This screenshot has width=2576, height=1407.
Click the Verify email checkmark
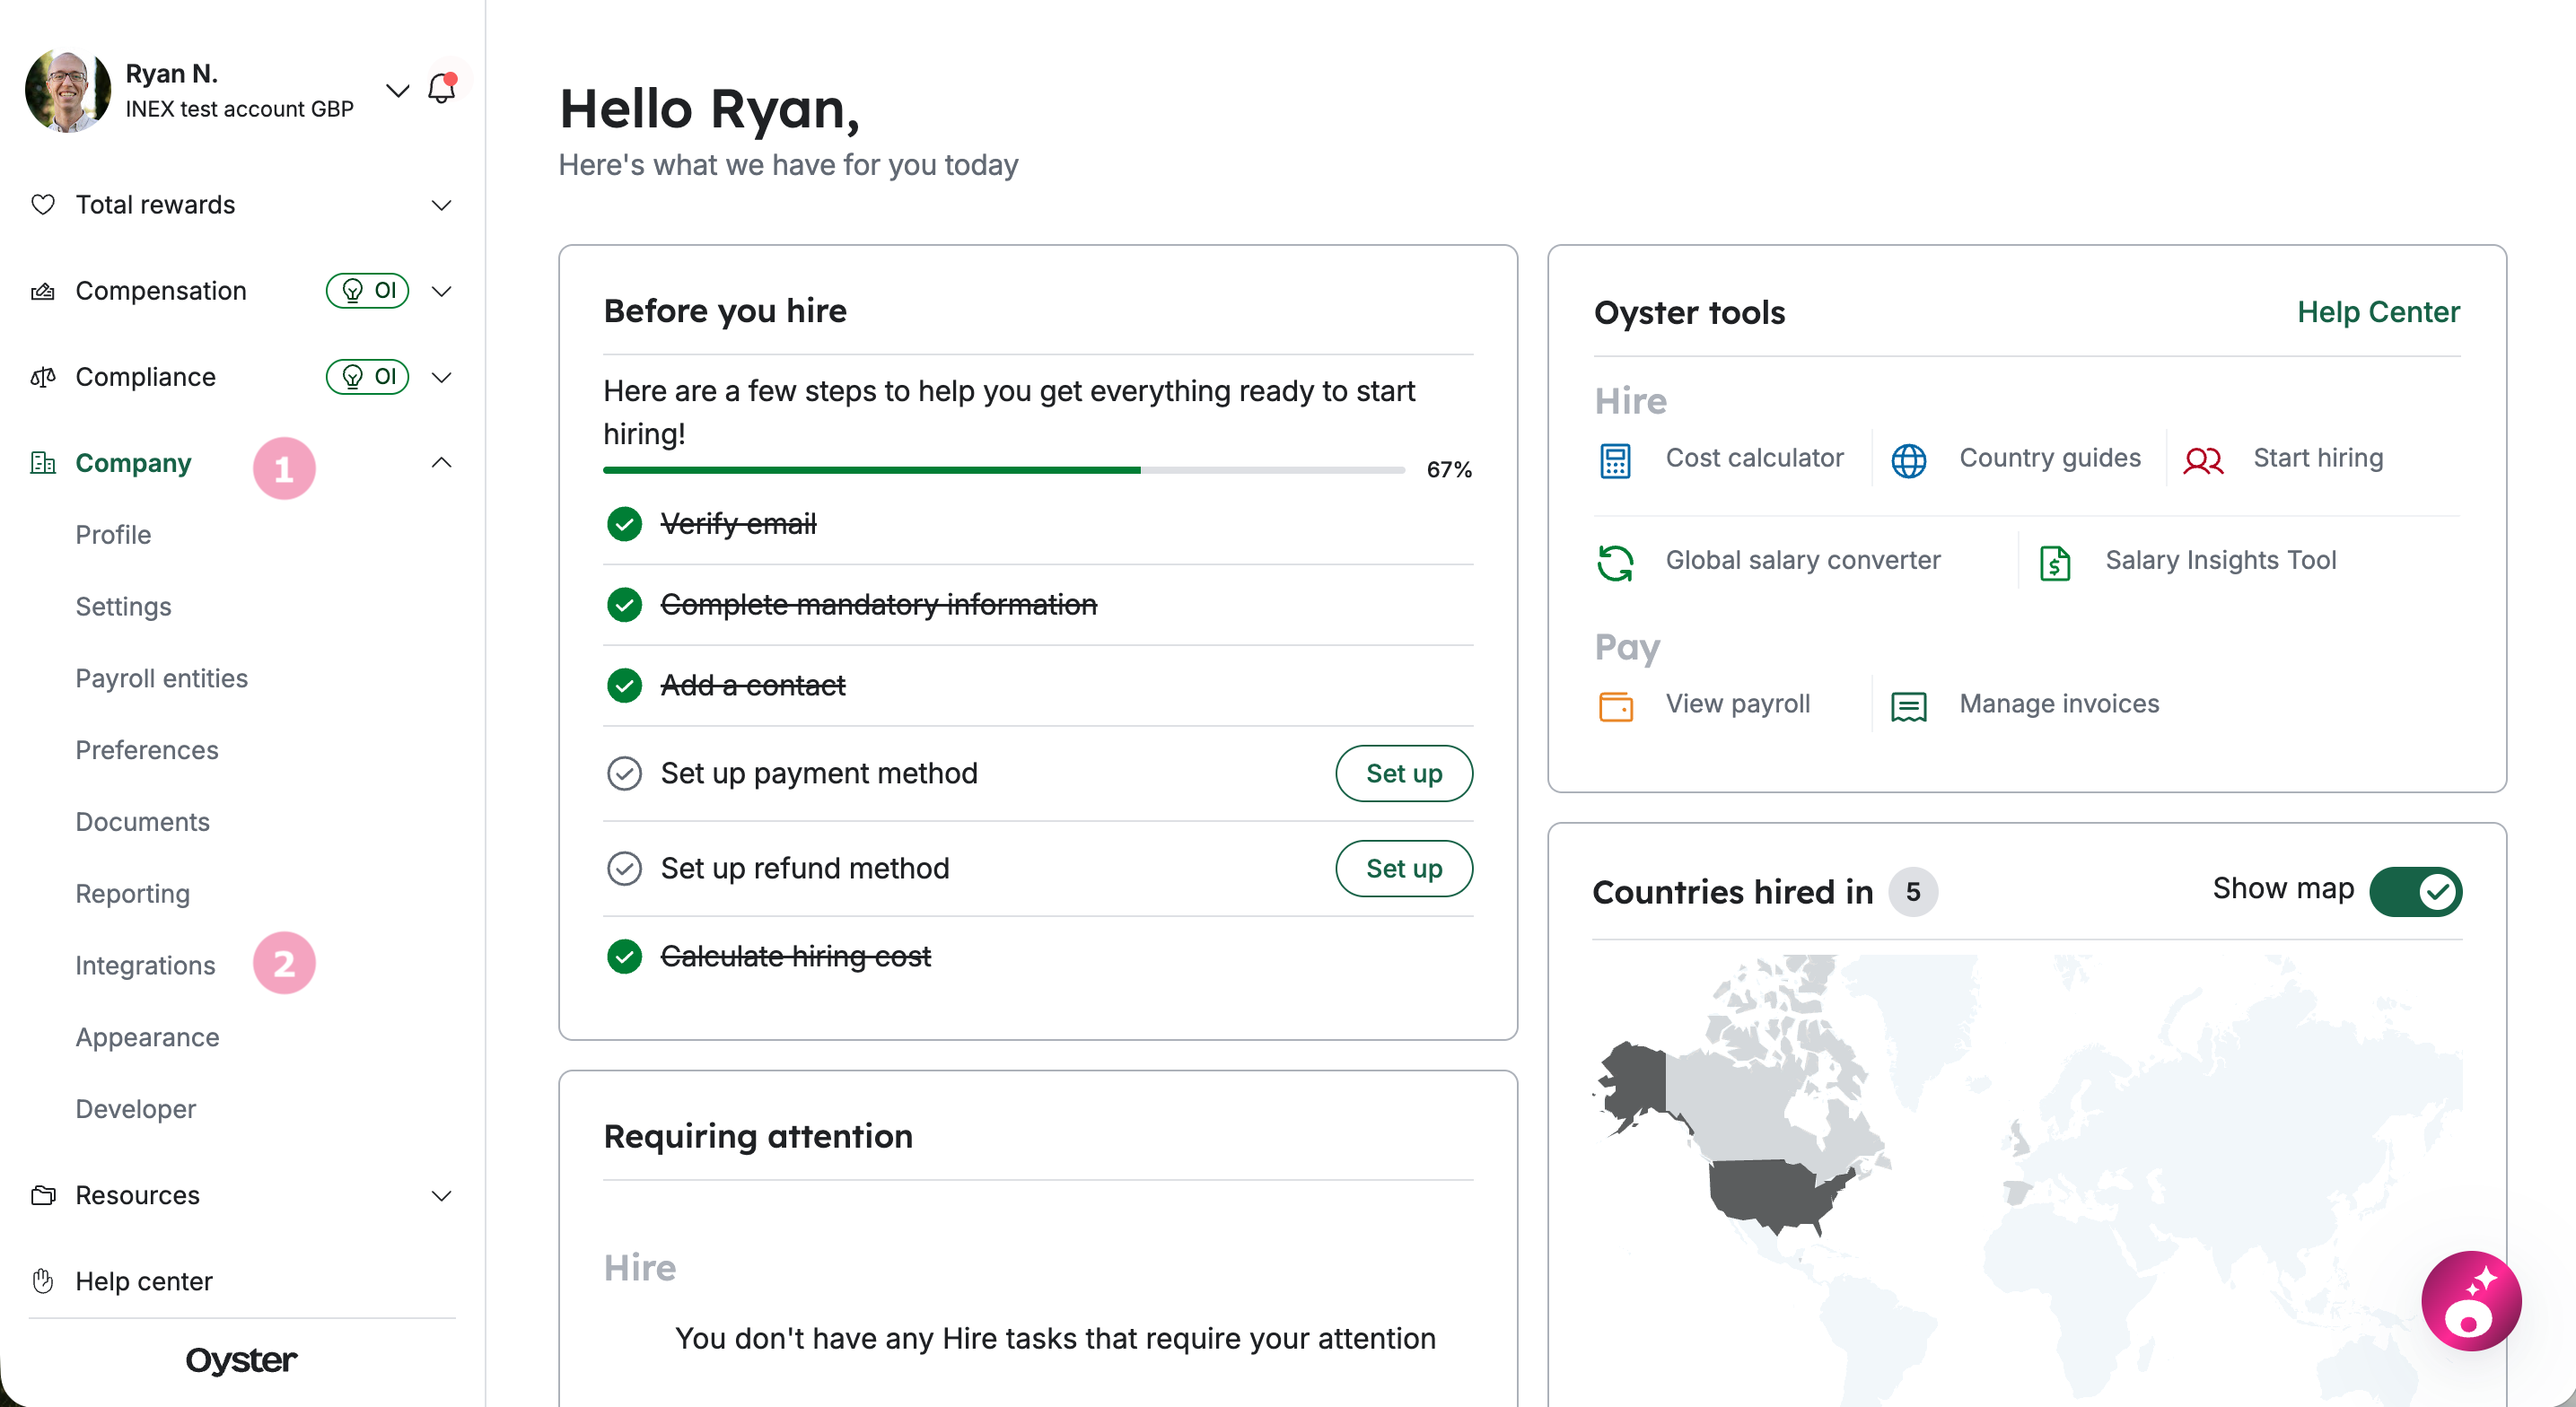coord(624,524)
